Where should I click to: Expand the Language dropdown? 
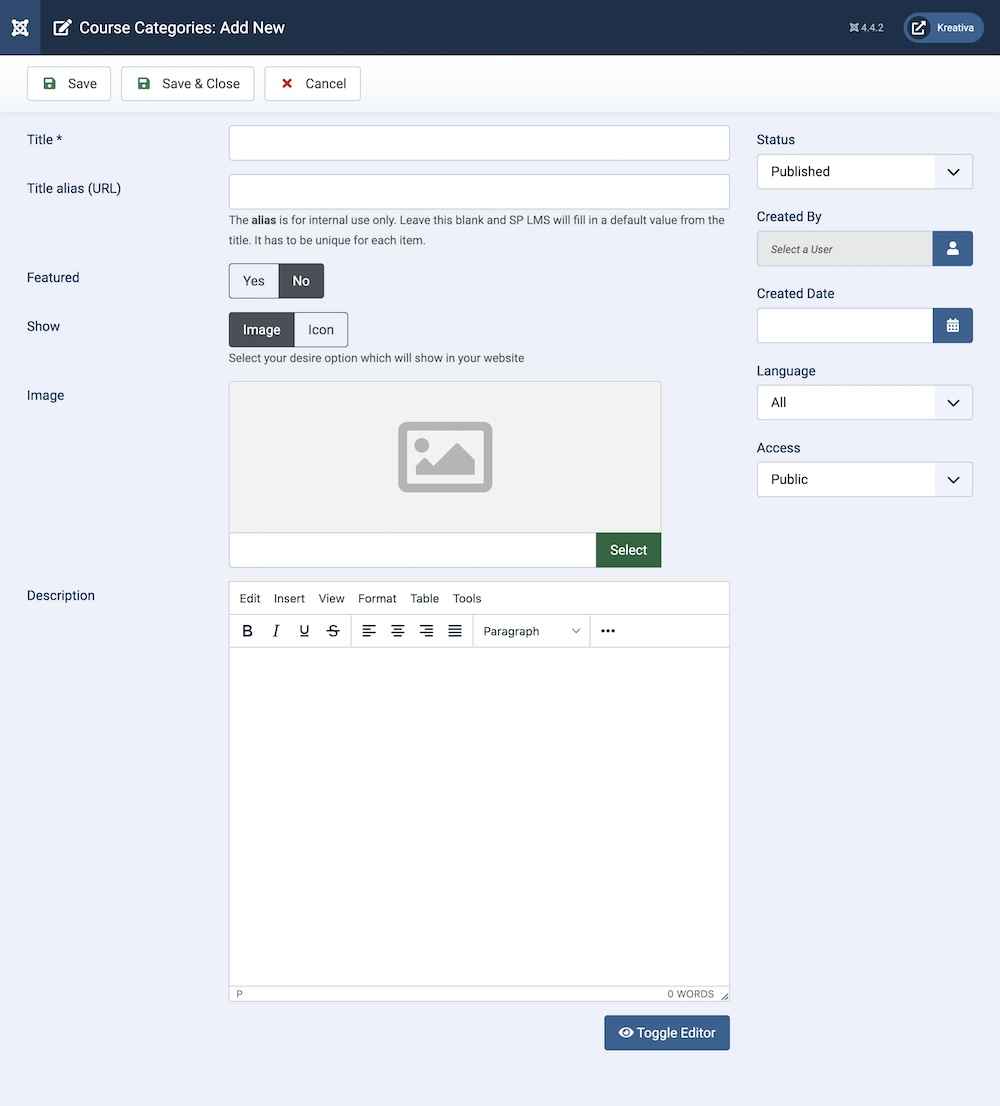point(864,403)
